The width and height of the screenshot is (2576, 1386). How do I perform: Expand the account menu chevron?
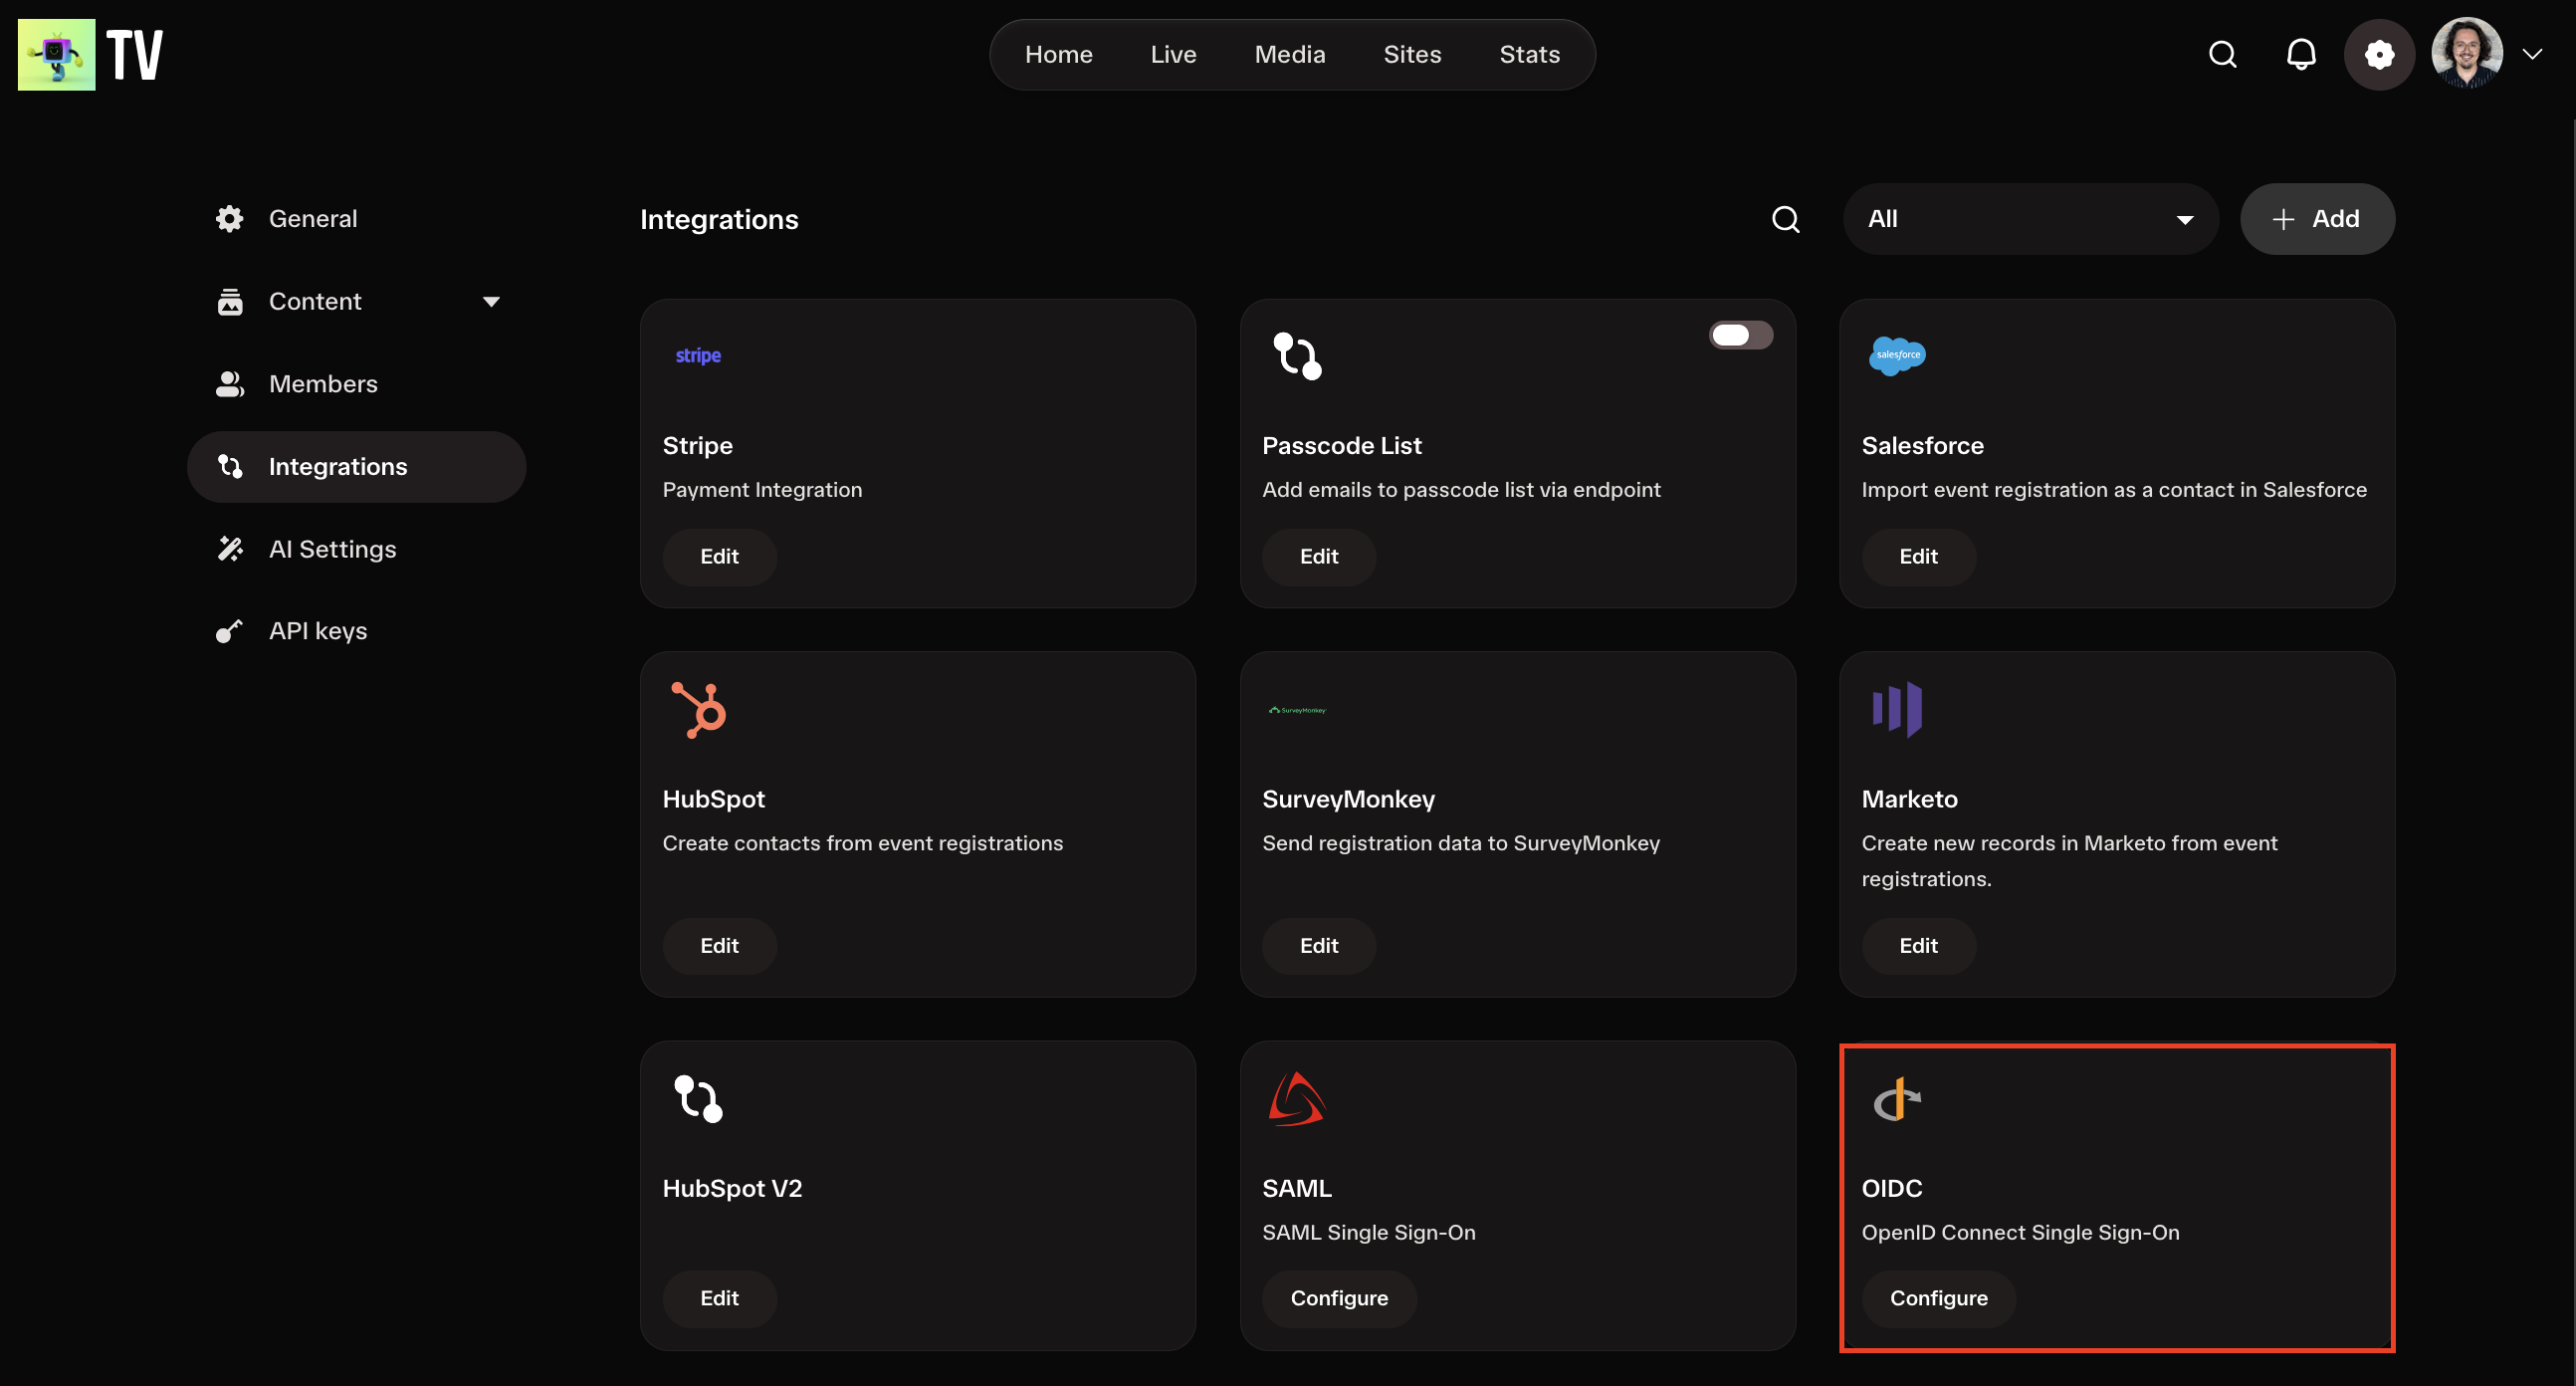tap(2532, 55)
